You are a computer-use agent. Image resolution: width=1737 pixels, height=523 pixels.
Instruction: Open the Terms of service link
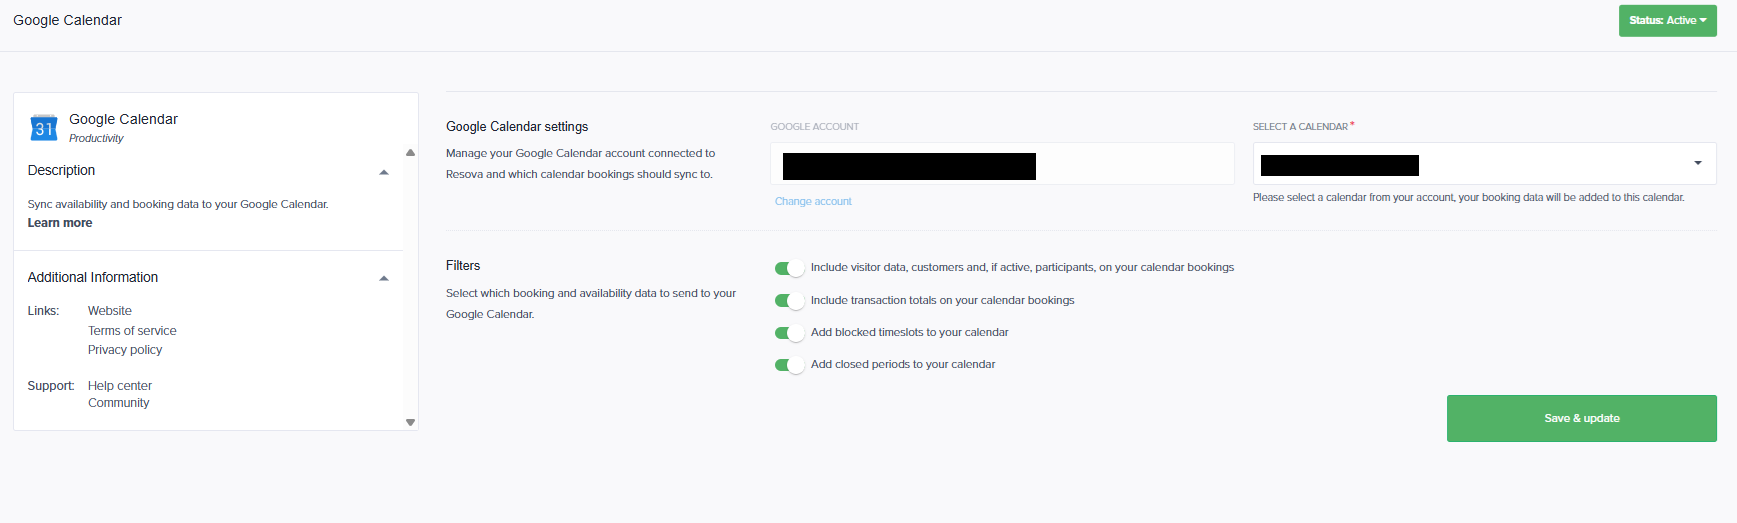[132, 331]
